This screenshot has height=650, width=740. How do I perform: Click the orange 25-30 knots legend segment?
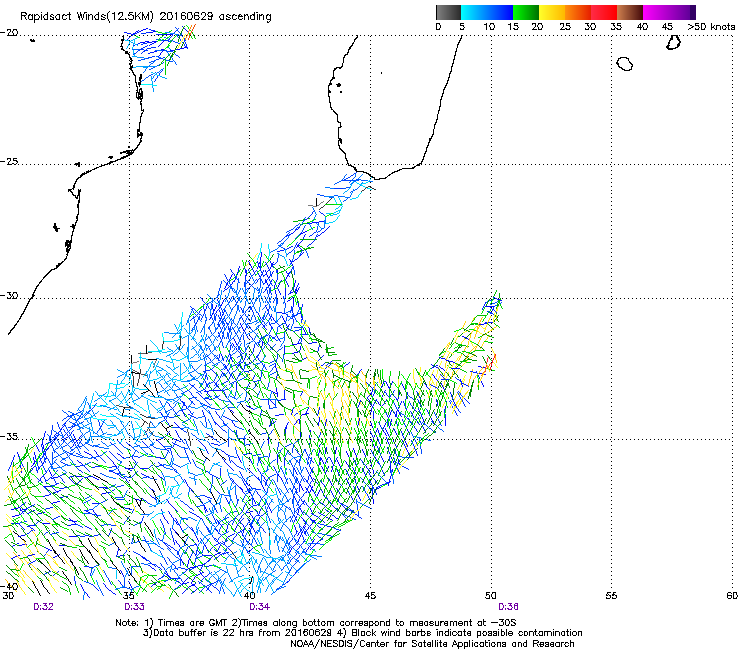578,12
